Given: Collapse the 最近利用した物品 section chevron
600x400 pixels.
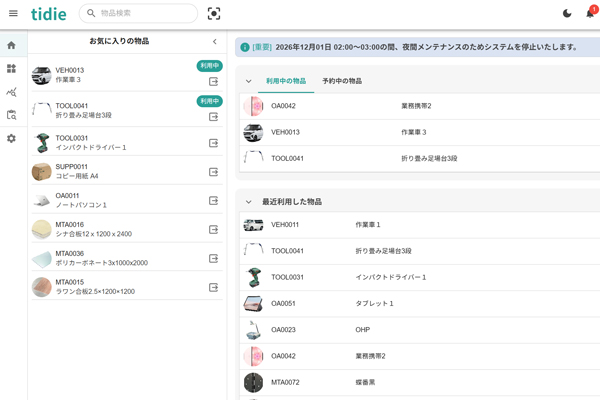Looking at the screenshot, I should point(249,202).
